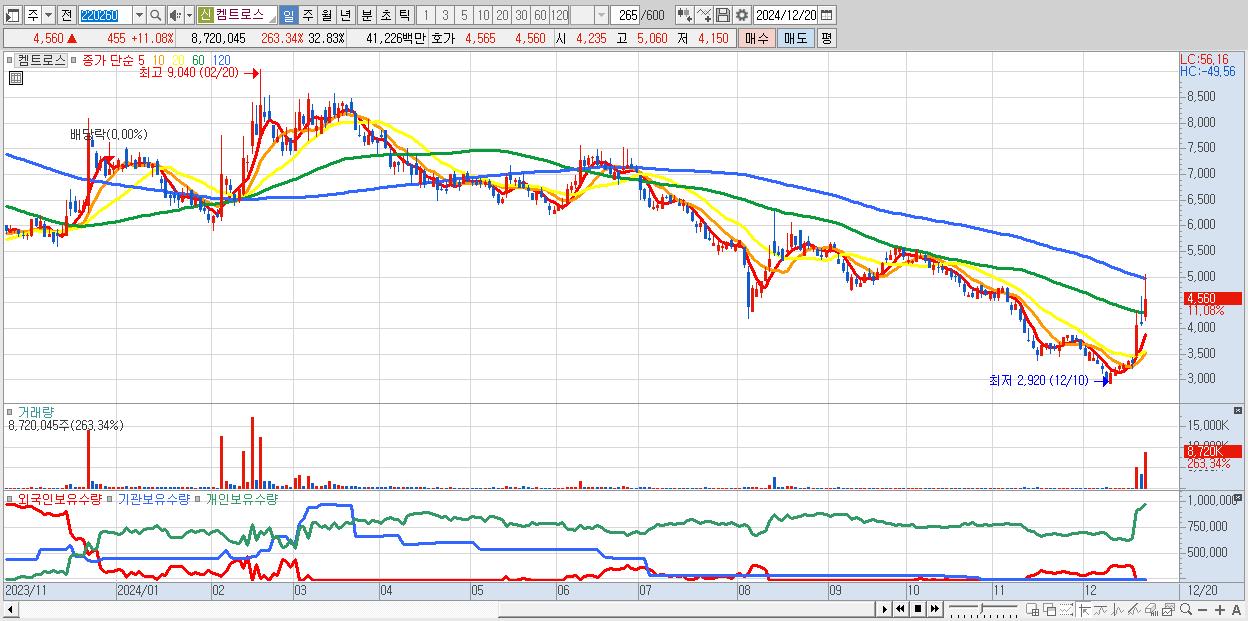
Task: Toggle the small square before 거래량 legend
Action: (11, 411)
